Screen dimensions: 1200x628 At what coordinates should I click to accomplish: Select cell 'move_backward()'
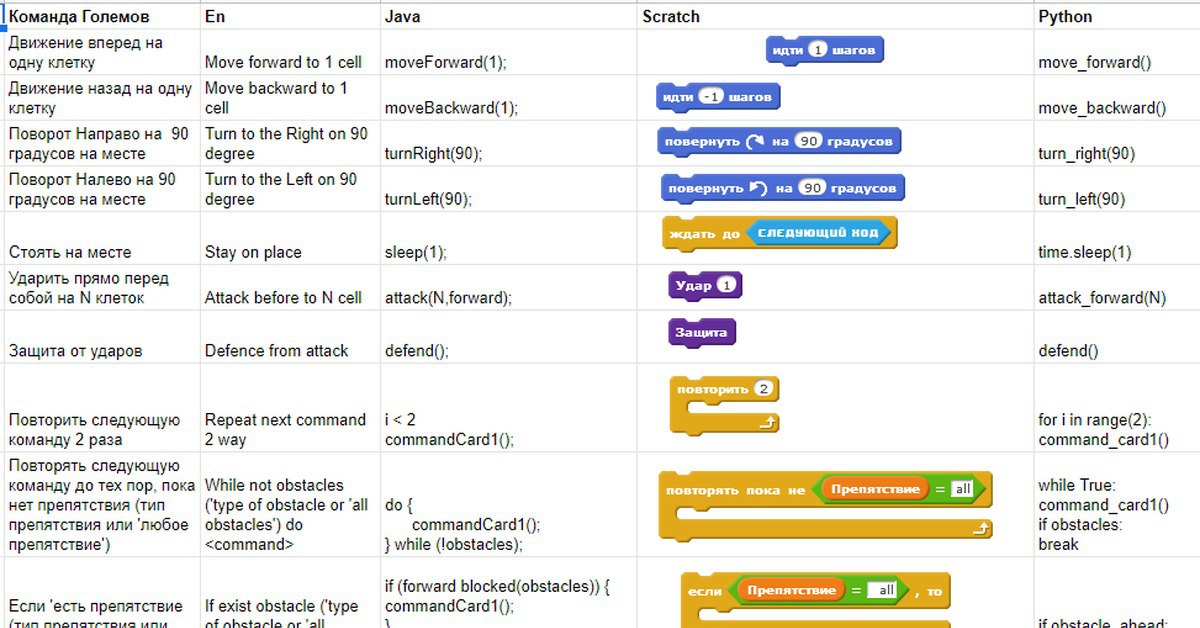(1117, 98)
